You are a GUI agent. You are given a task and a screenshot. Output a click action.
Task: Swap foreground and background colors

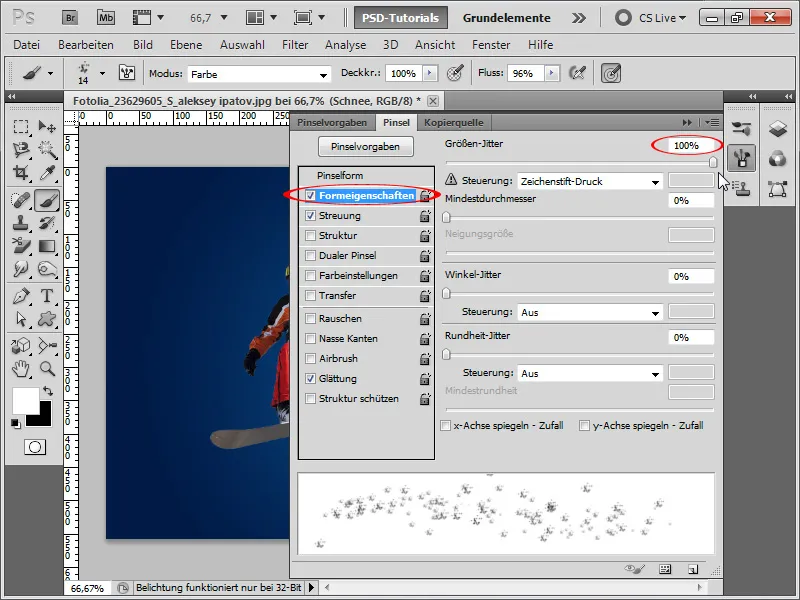48,391
